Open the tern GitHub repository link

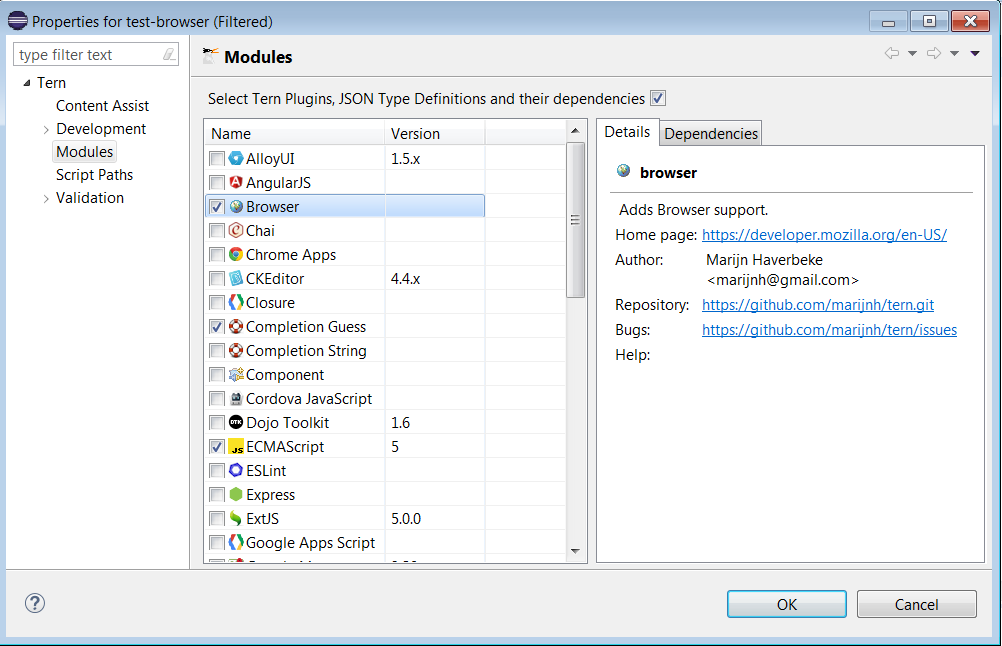[817, 305]
